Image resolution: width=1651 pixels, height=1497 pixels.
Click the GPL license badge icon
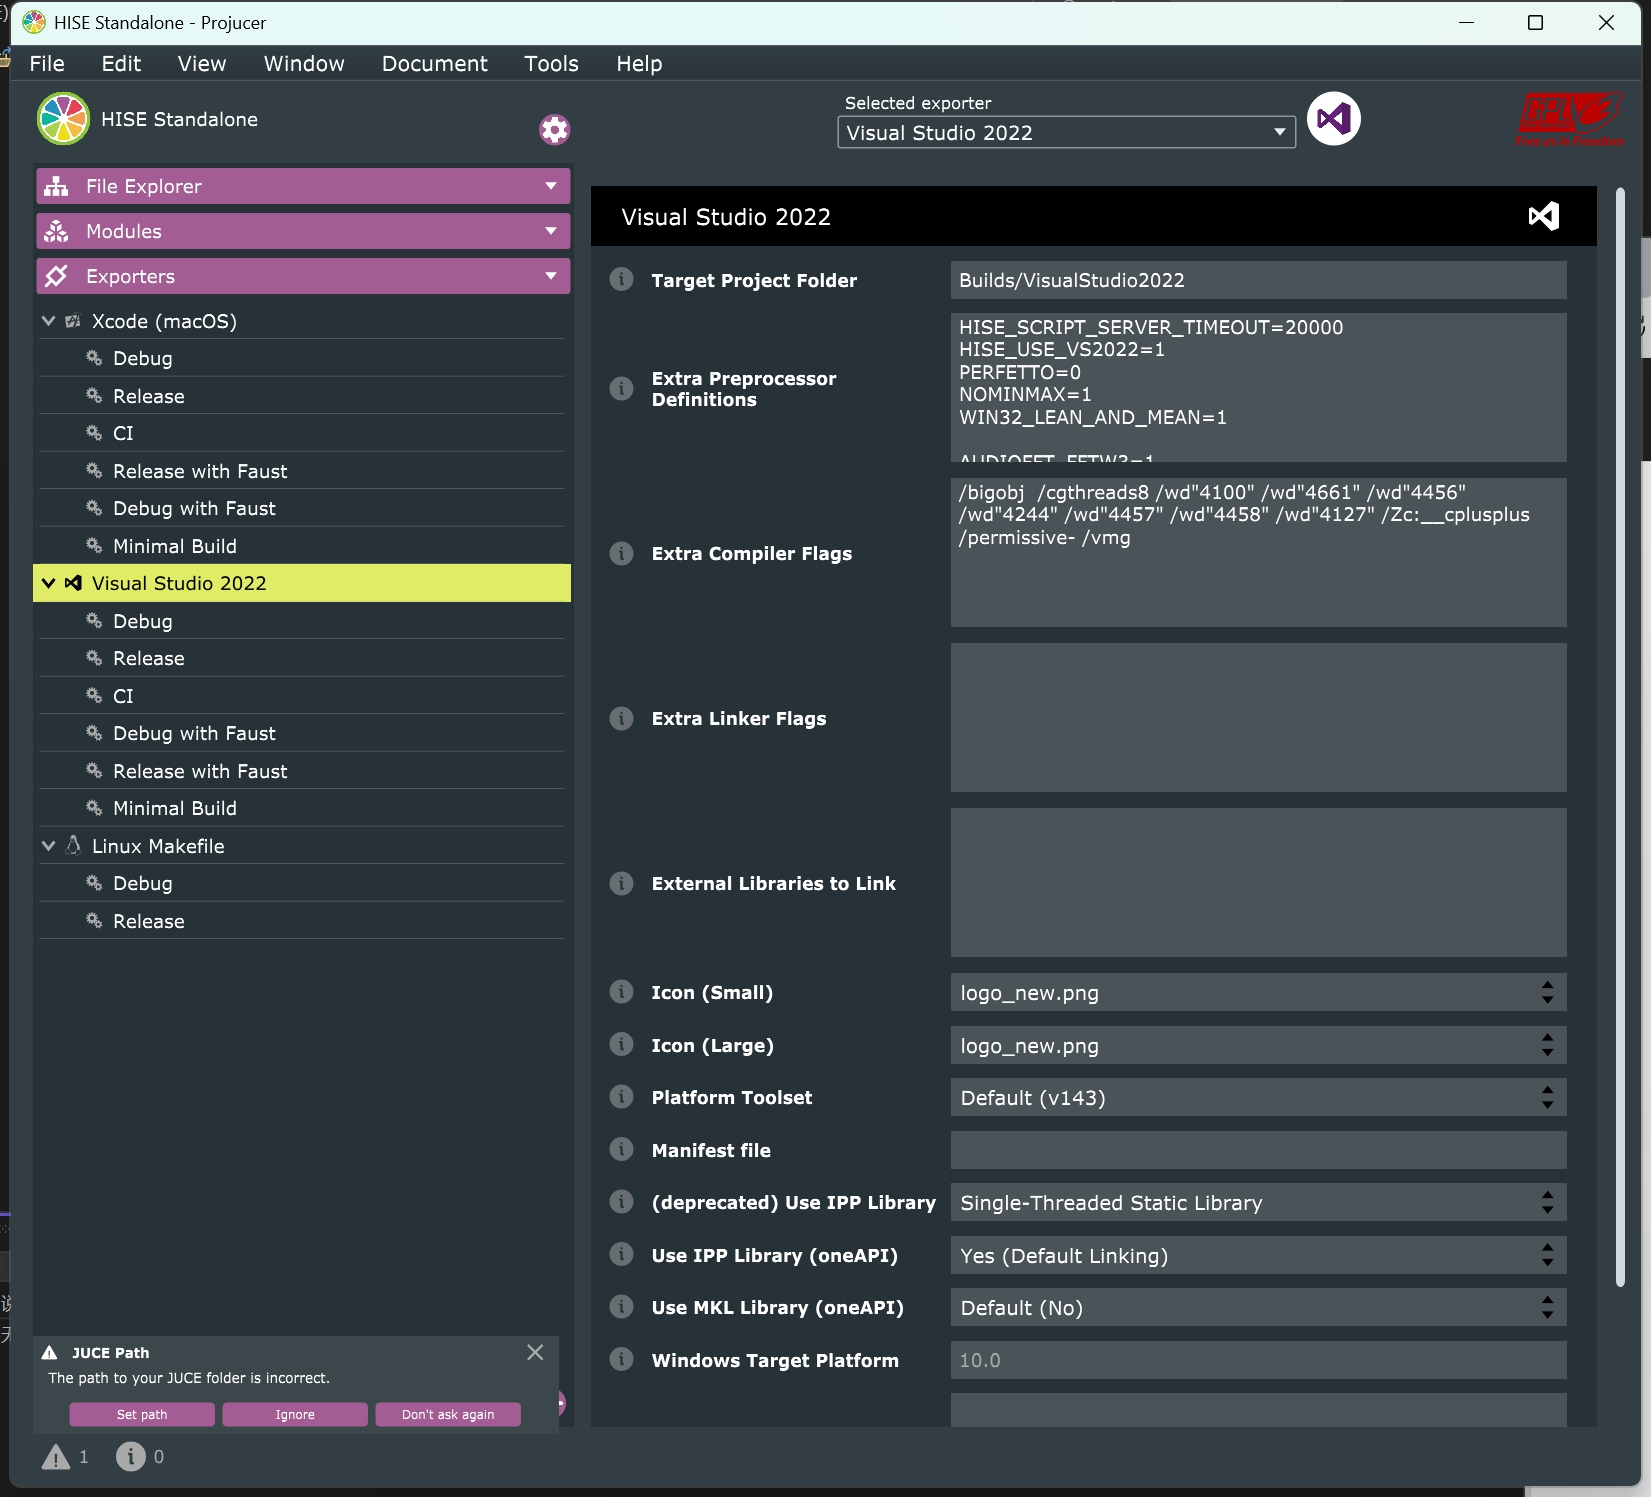1570,119
